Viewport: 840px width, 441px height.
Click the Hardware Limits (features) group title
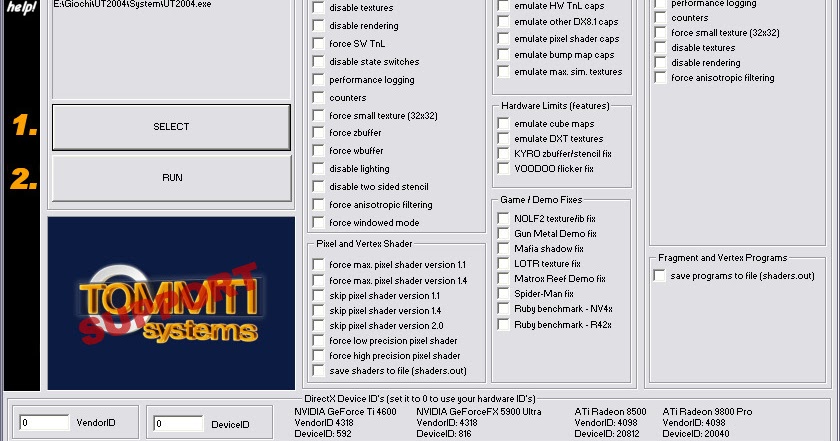pos(556,106)
